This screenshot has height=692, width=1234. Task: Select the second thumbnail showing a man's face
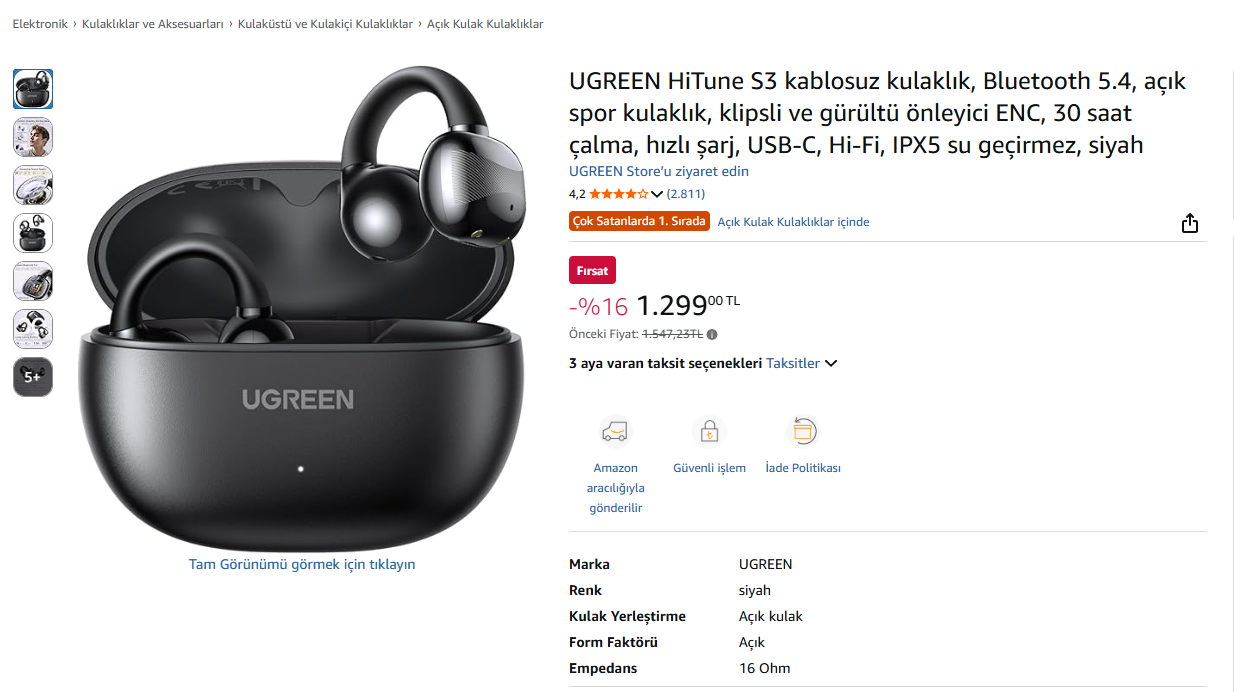33,137
